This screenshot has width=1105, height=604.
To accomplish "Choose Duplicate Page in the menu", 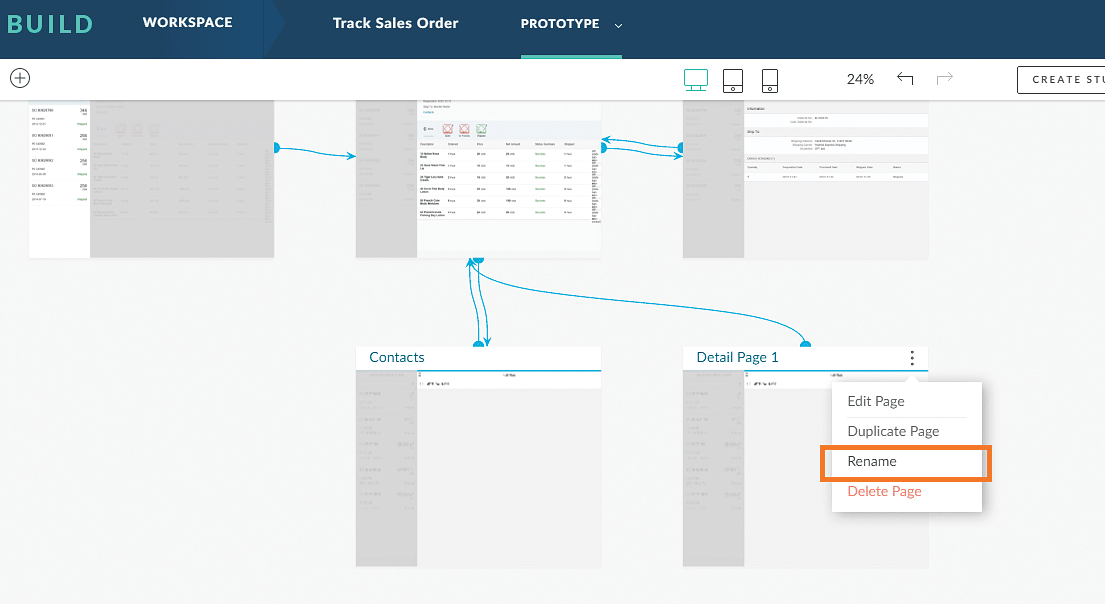I will [893, 431].
